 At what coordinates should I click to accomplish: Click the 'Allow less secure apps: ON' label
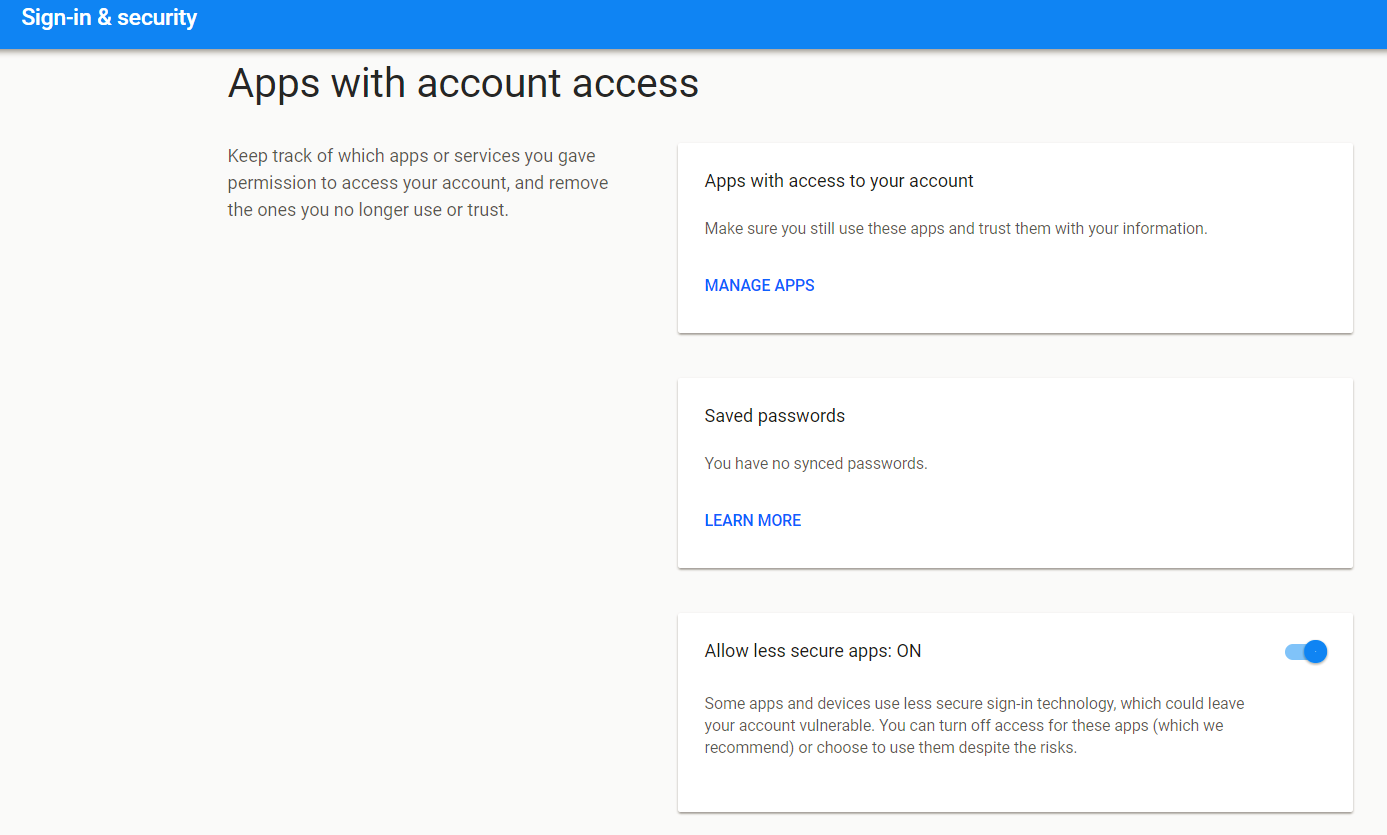pyautogui.click(x=813, y=651)
